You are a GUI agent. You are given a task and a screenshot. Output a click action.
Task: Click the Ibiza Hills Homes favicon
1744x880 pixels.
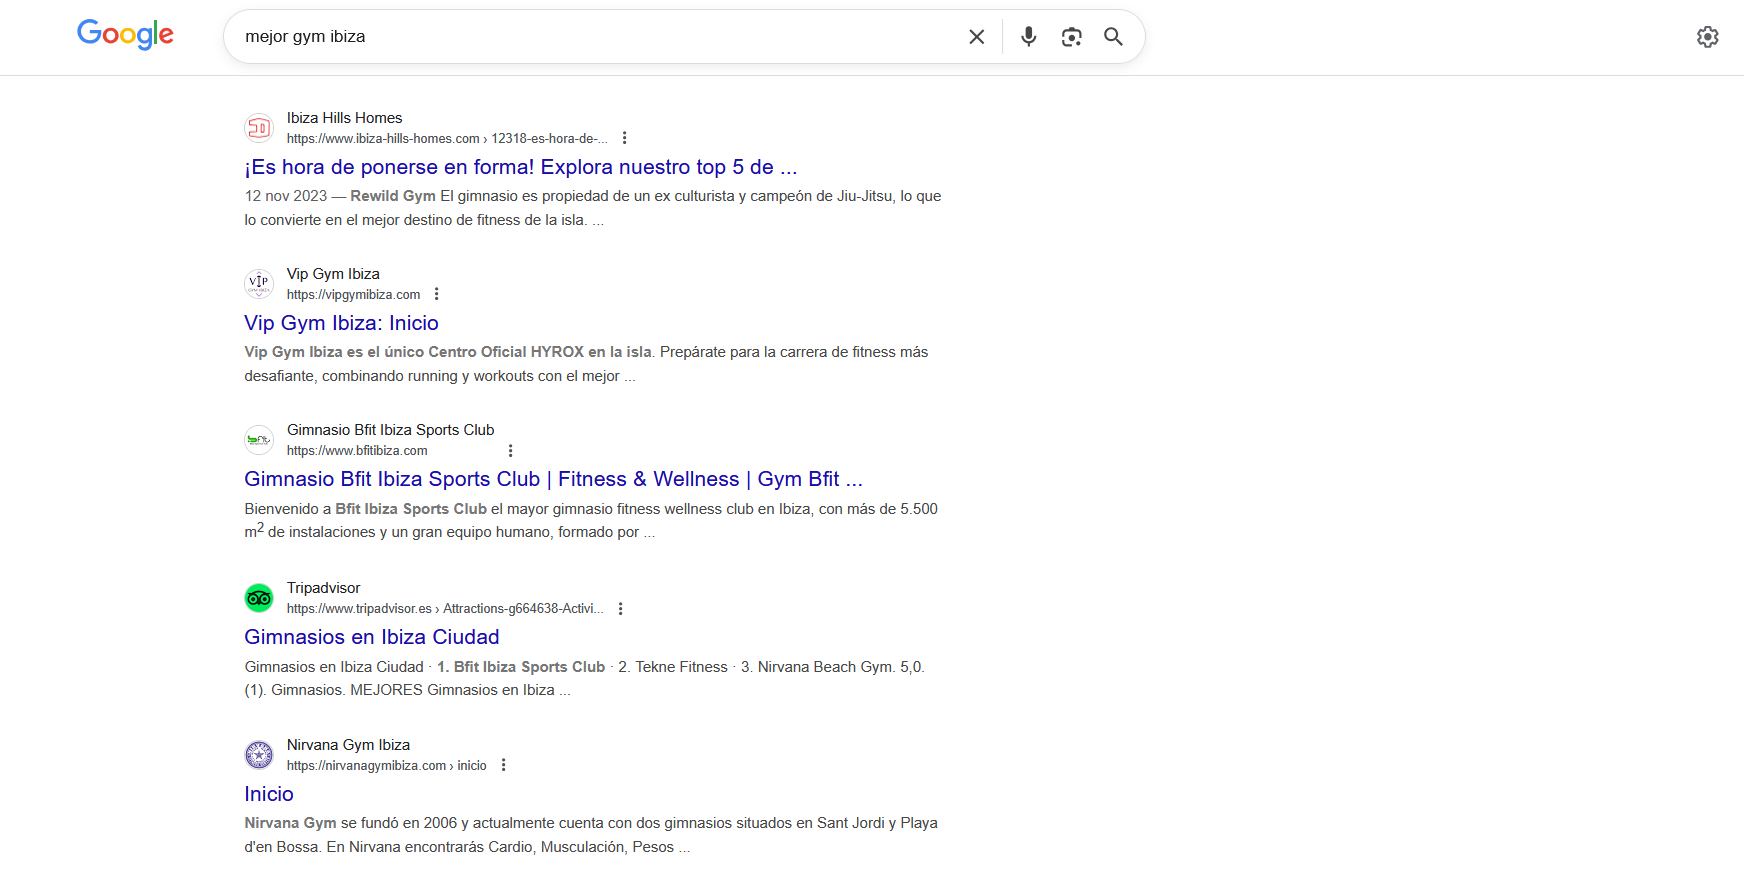pyautogui.click(x=259, y=128)
